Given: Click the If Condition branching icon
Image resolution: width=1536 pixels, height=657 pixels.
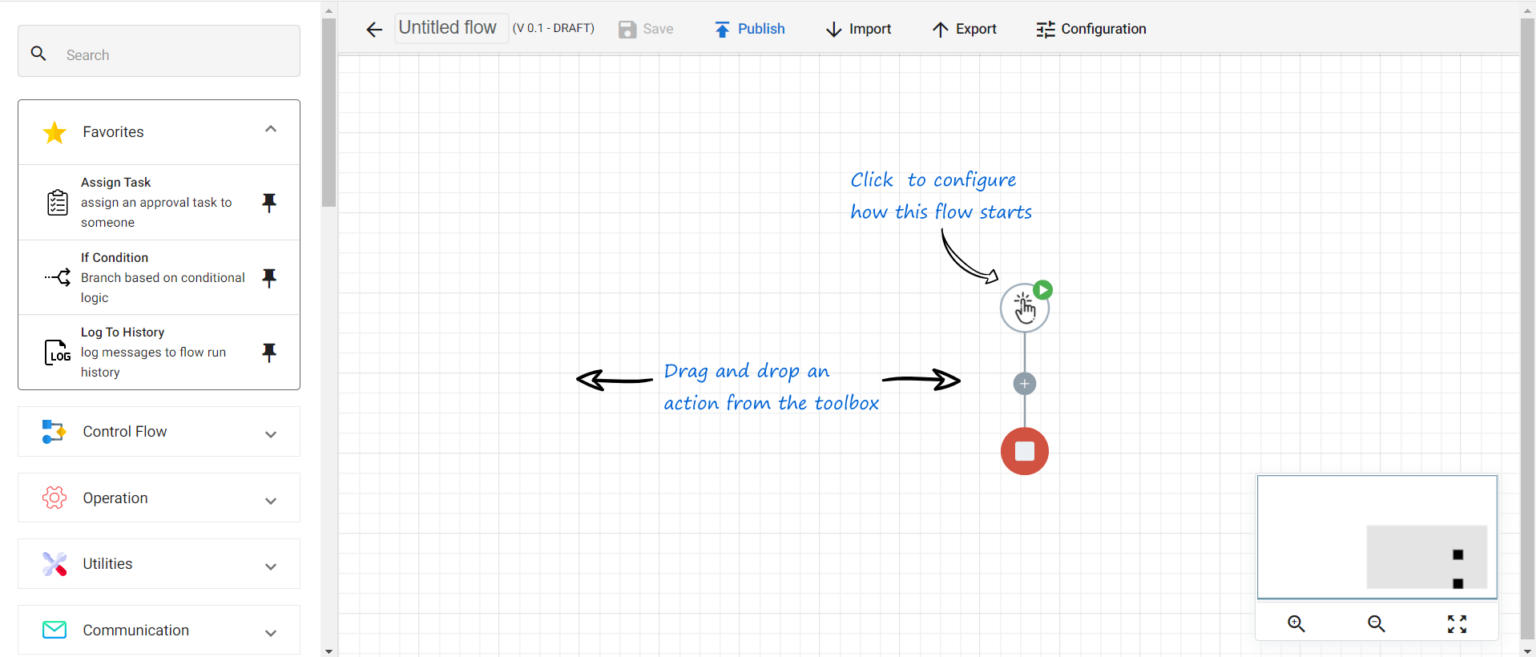Looking at the screenshot, I should tap(57, 277).
